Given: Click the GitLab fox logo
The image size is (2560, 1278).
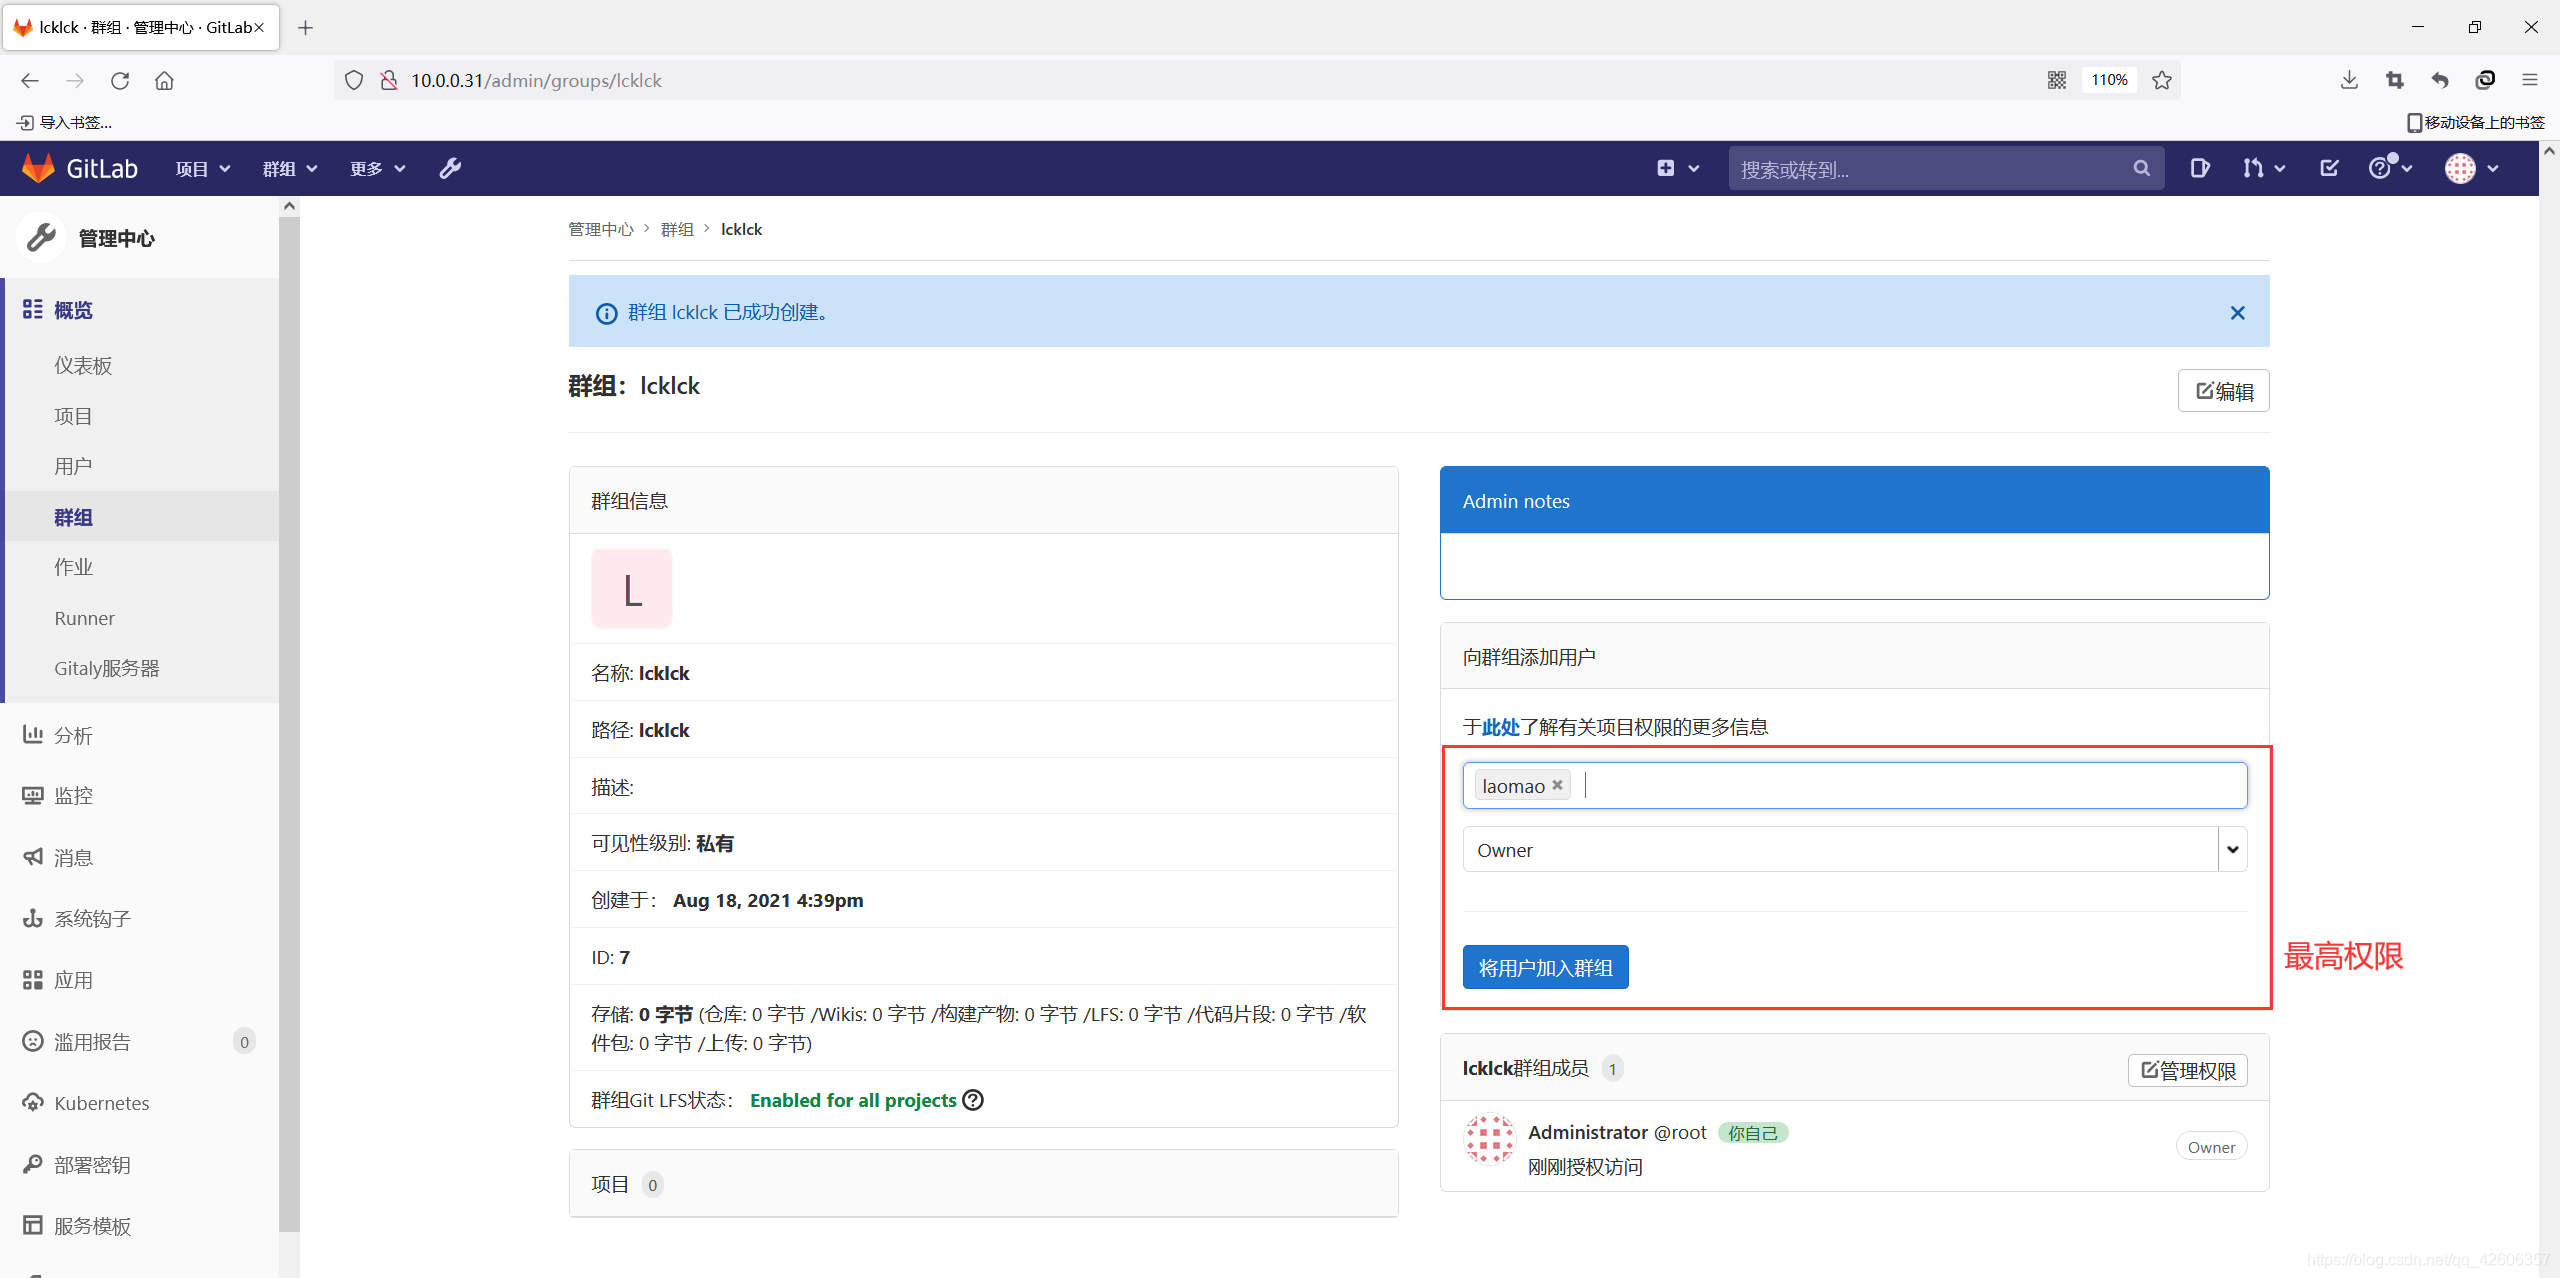Looking at the screenshot, I should pos(38,168).
